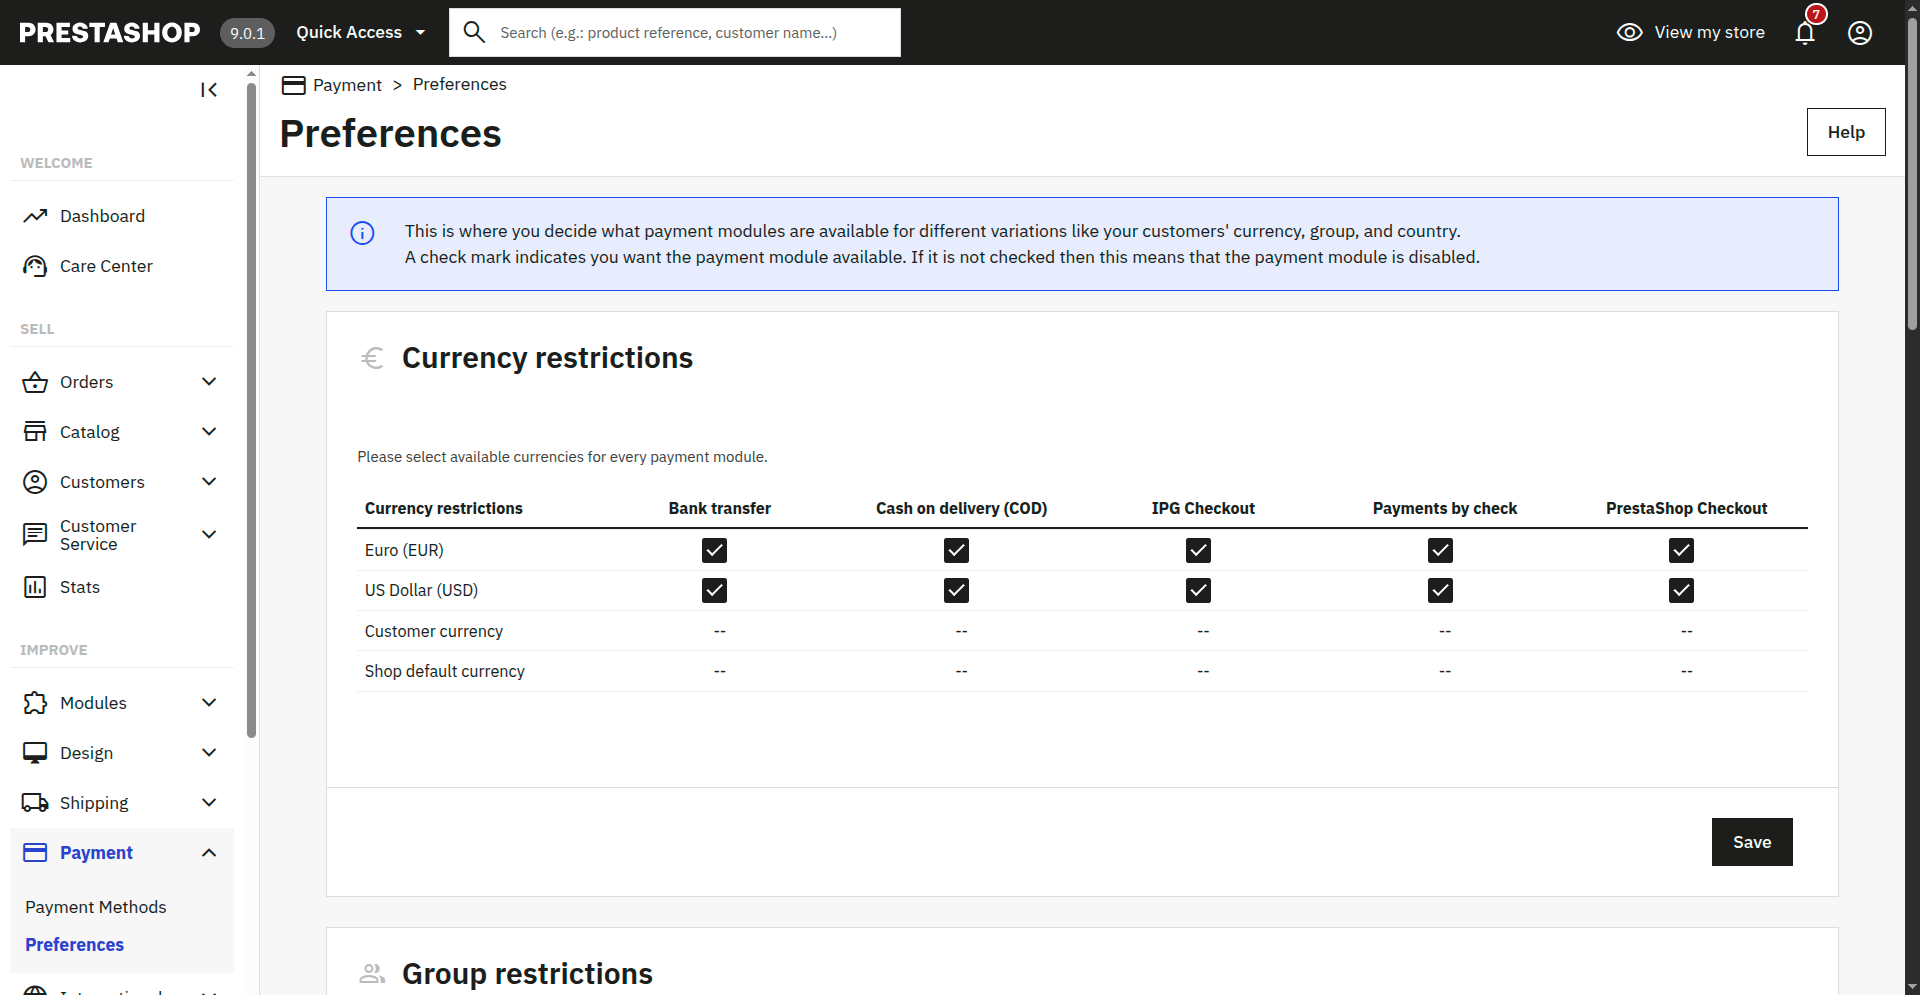Viewport: 1920px width, 995px height.
Task: Click the Shop default currency row label
Action: click(x=445, y=671)
